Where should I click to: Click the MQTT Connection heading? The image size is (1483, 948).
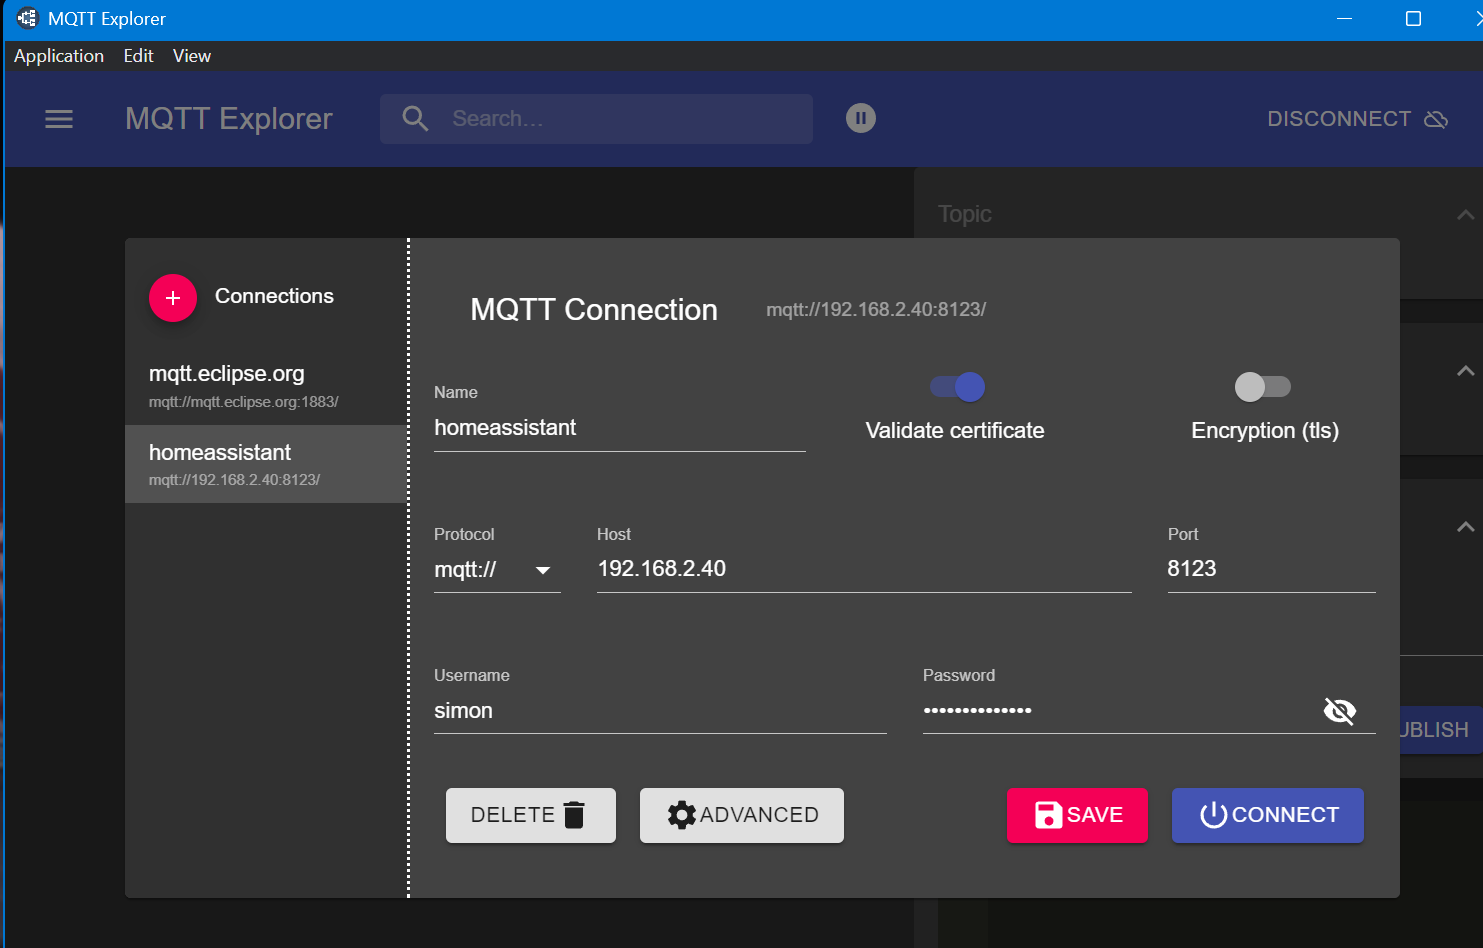click(594, 310)
